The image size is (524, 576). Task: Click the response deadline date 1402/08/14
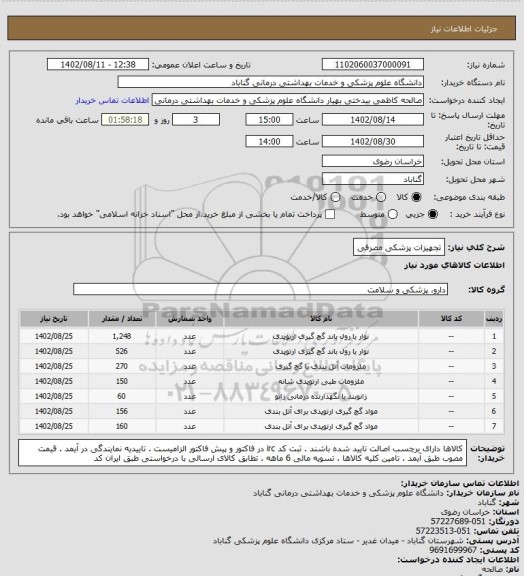point(373,120)
